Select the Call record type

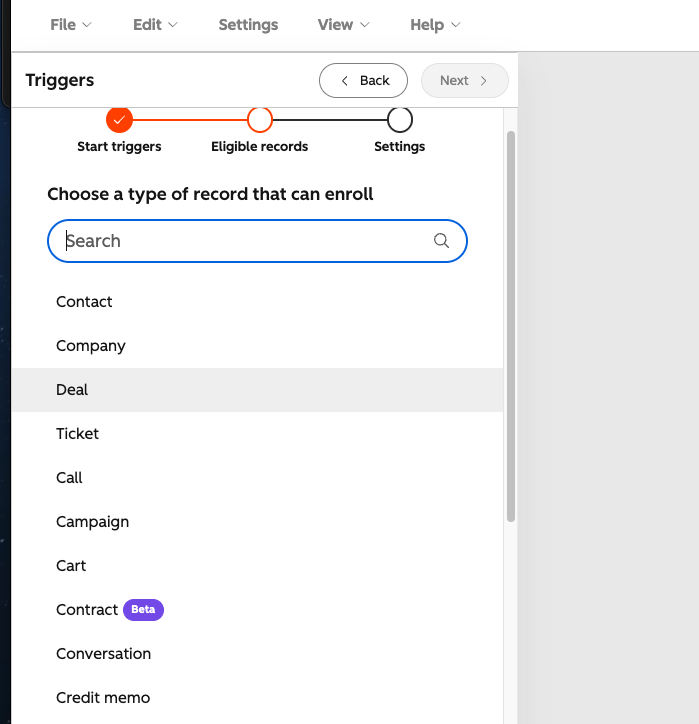coord(257,477)
